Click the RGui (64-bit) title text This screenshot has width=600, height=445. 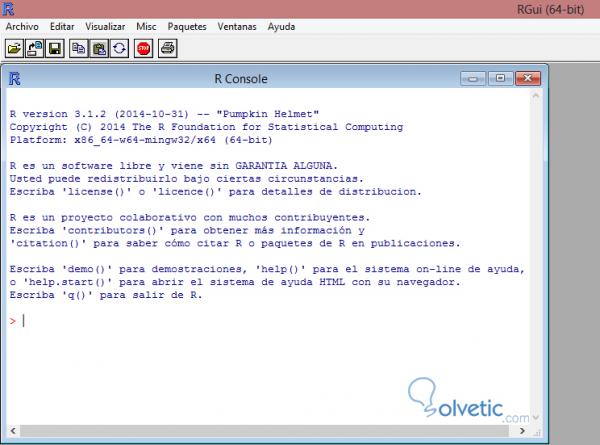[x=550, y=10]
